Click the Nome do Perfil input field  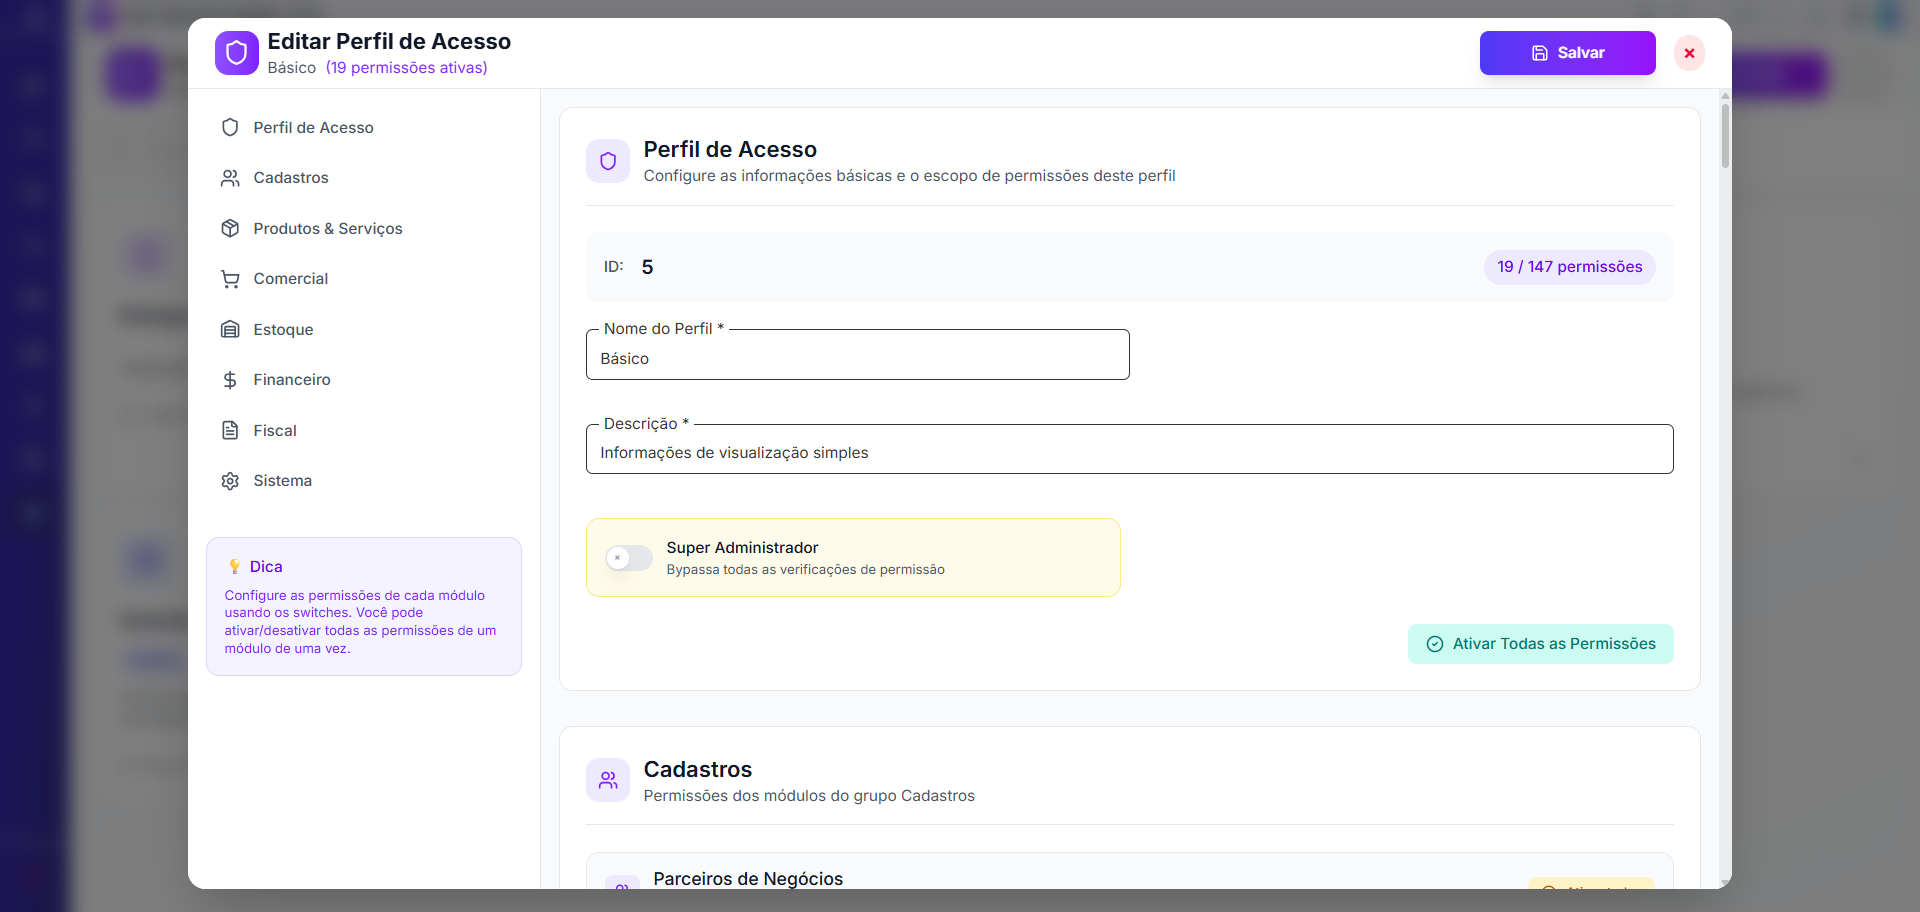coord(857,355)
